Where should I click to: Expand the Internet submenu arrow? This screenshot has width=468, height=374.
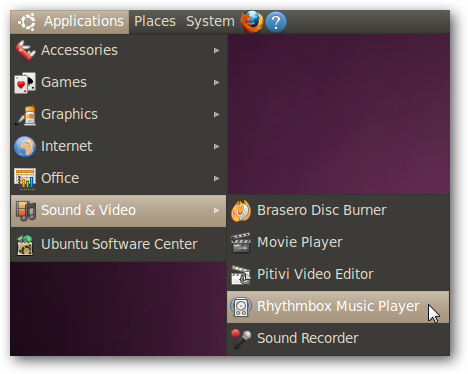click(216, 146)
